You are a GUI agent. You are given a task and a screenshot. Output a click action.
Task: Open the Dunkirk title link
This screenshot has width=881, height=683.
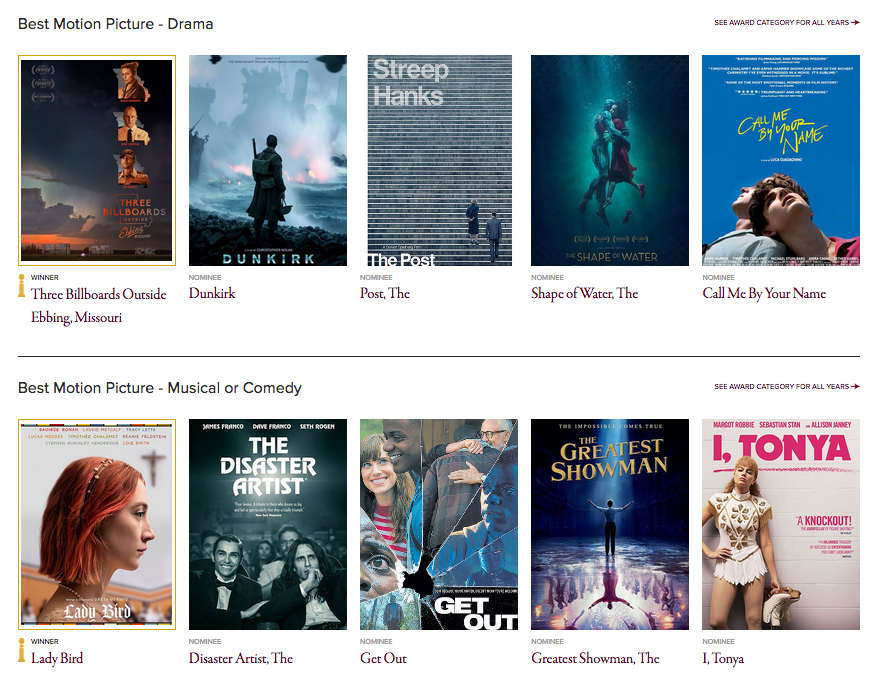coord(212,294)
